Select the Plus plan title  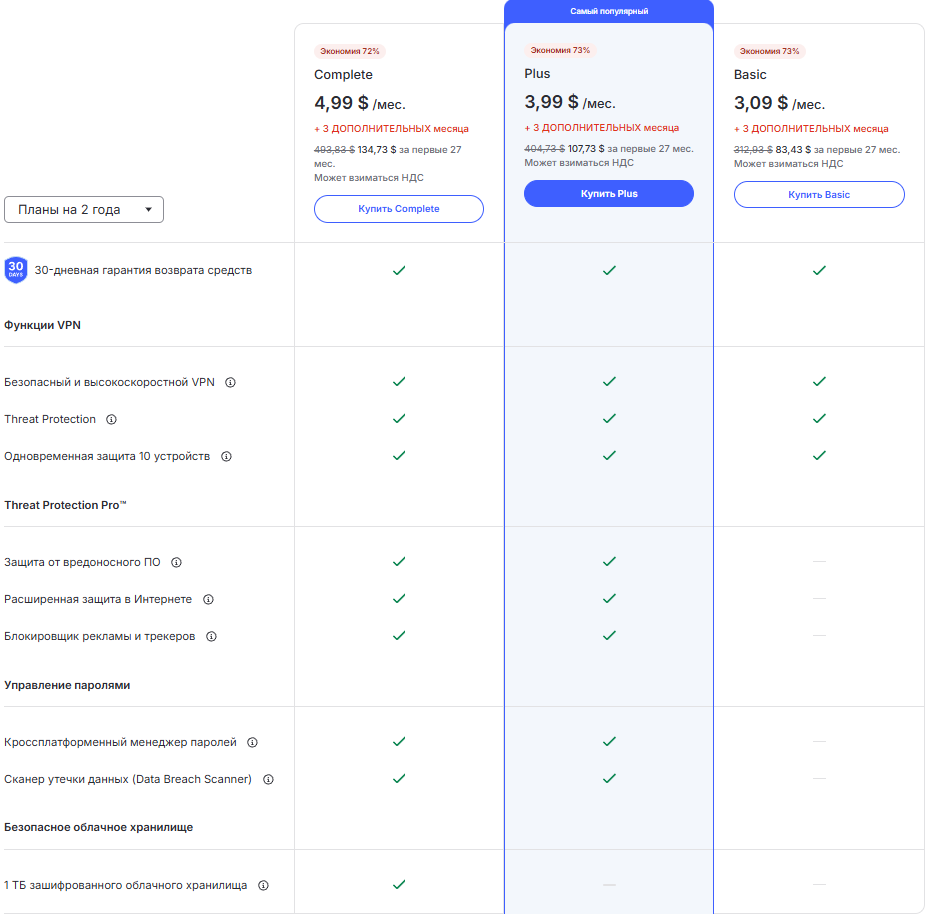537,74
